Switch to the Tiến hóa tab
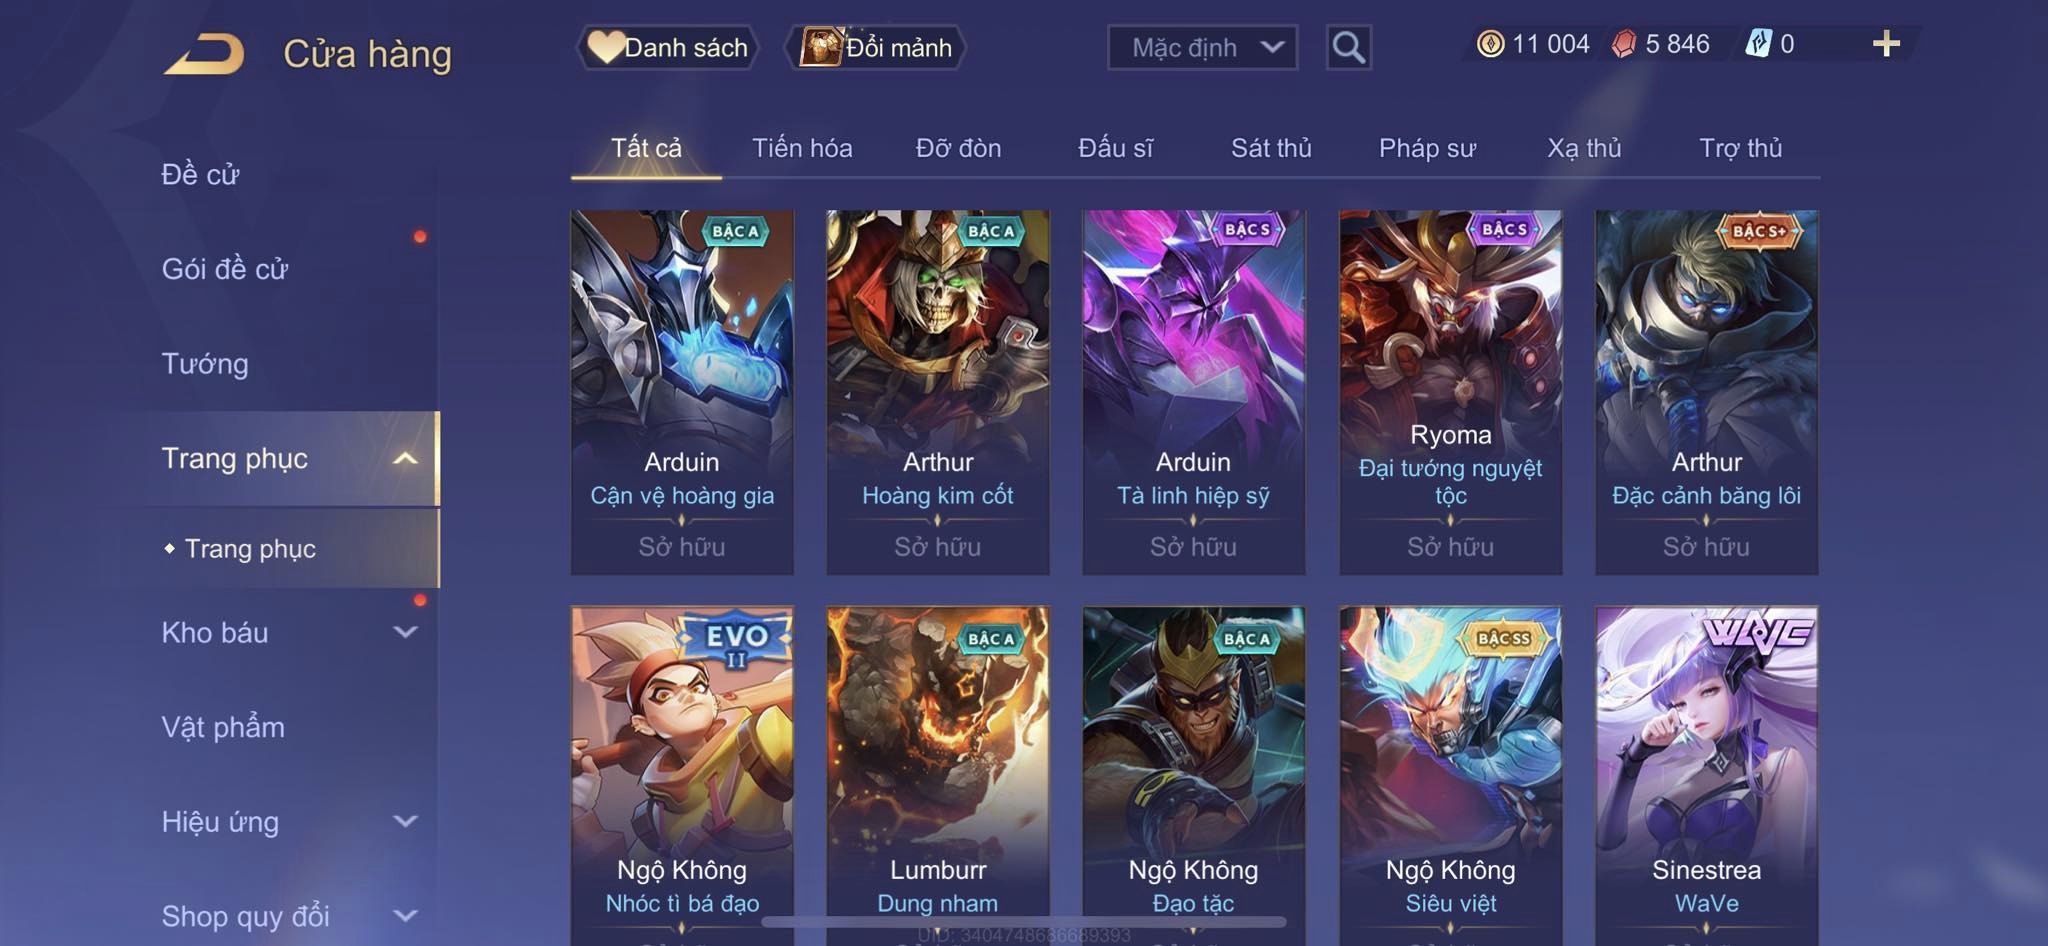Viewport: 2048px width, 946px height. click(x=802, y=148)
